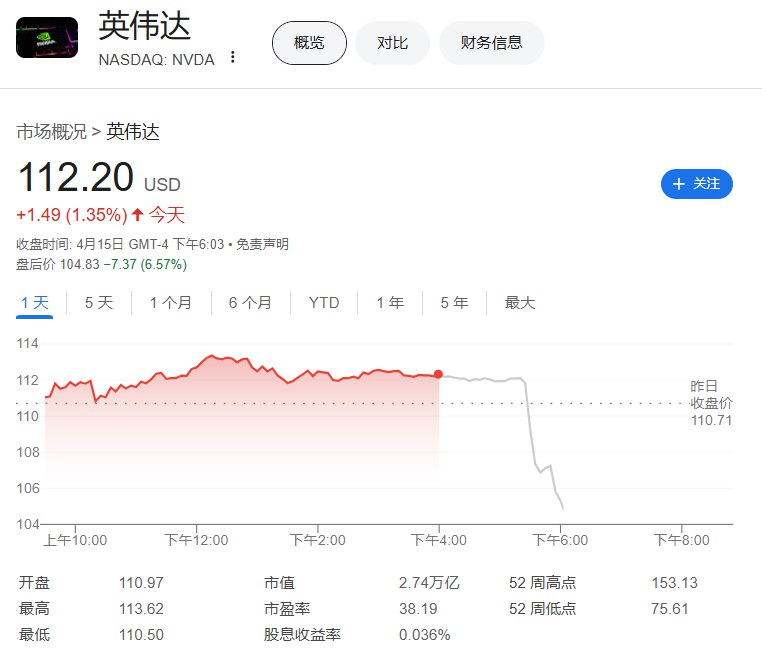
Task: Select the YTD time range tab
Action: 324,303
